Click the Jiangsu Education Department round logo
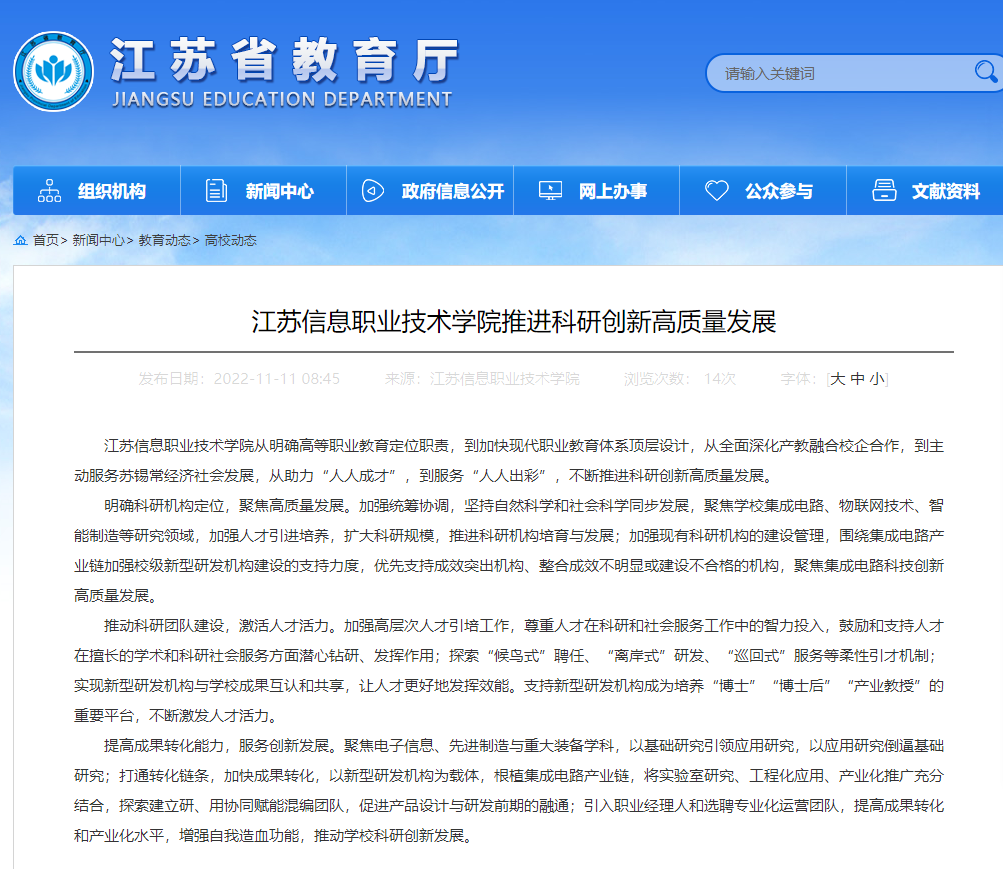The width and height of the screenshot is (1003, 869). point(53,72)
